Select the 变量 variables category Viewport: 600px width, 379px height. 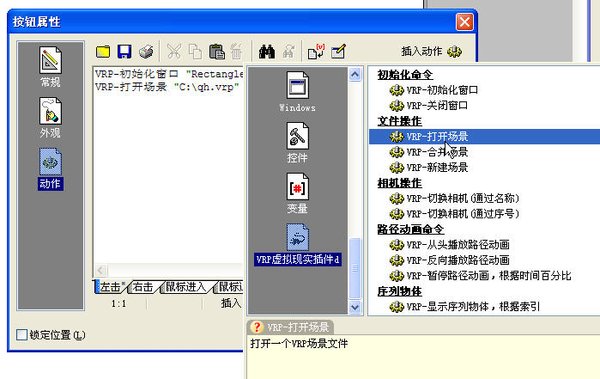coord(297,193)
